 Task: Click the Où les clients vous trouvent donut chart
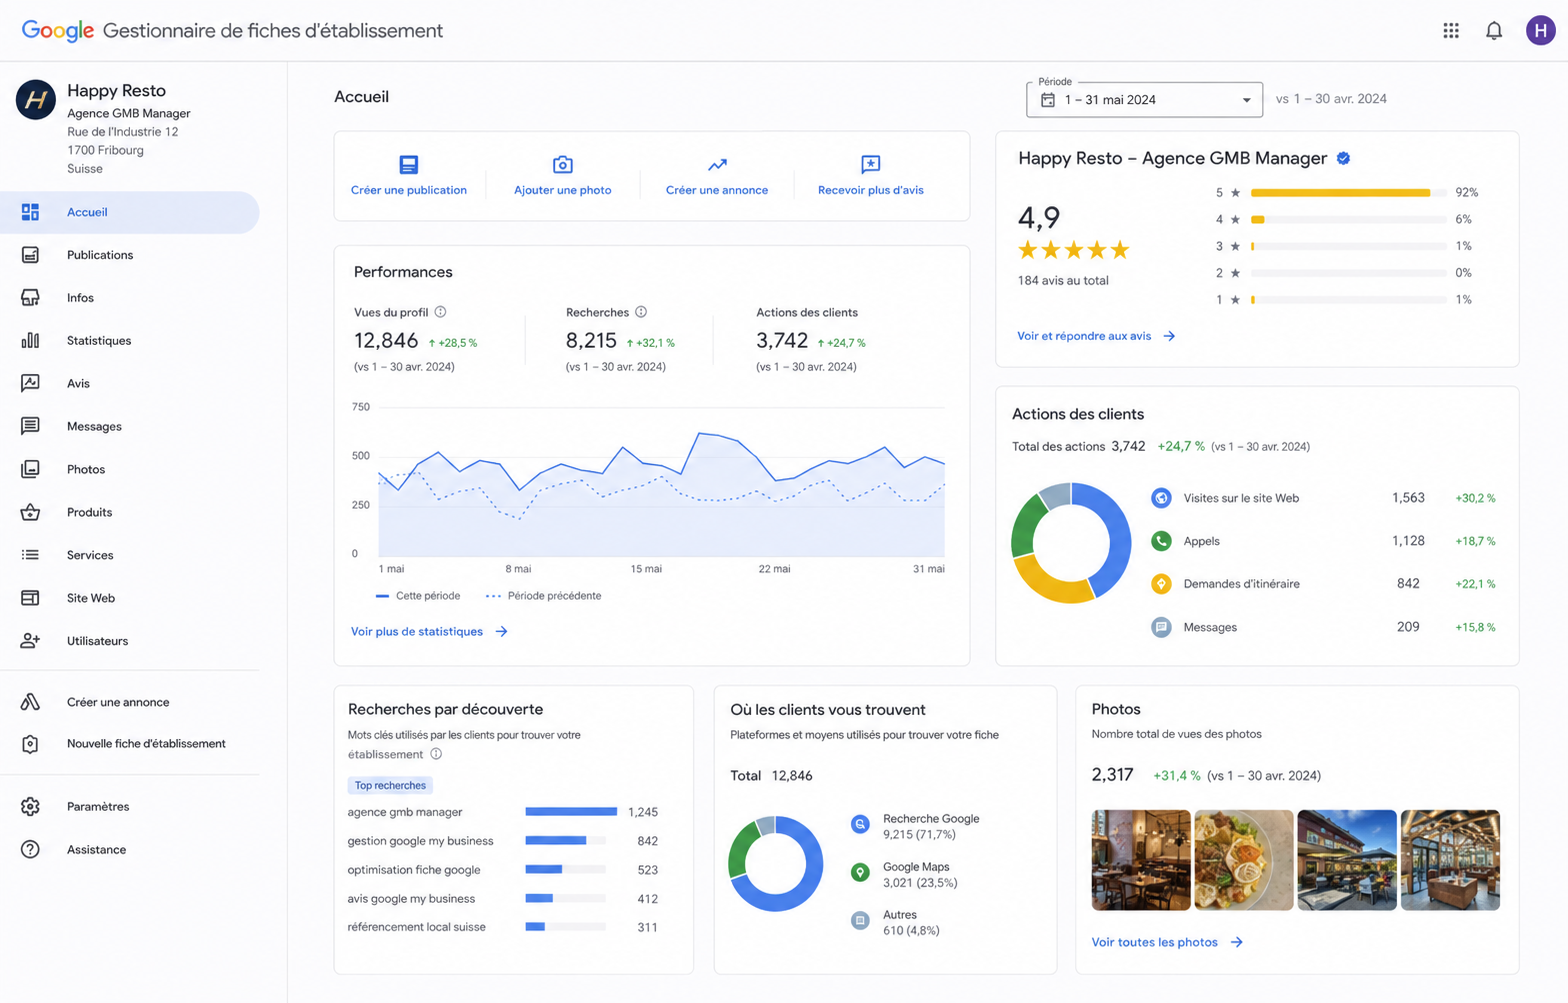(x=776, y=864)
